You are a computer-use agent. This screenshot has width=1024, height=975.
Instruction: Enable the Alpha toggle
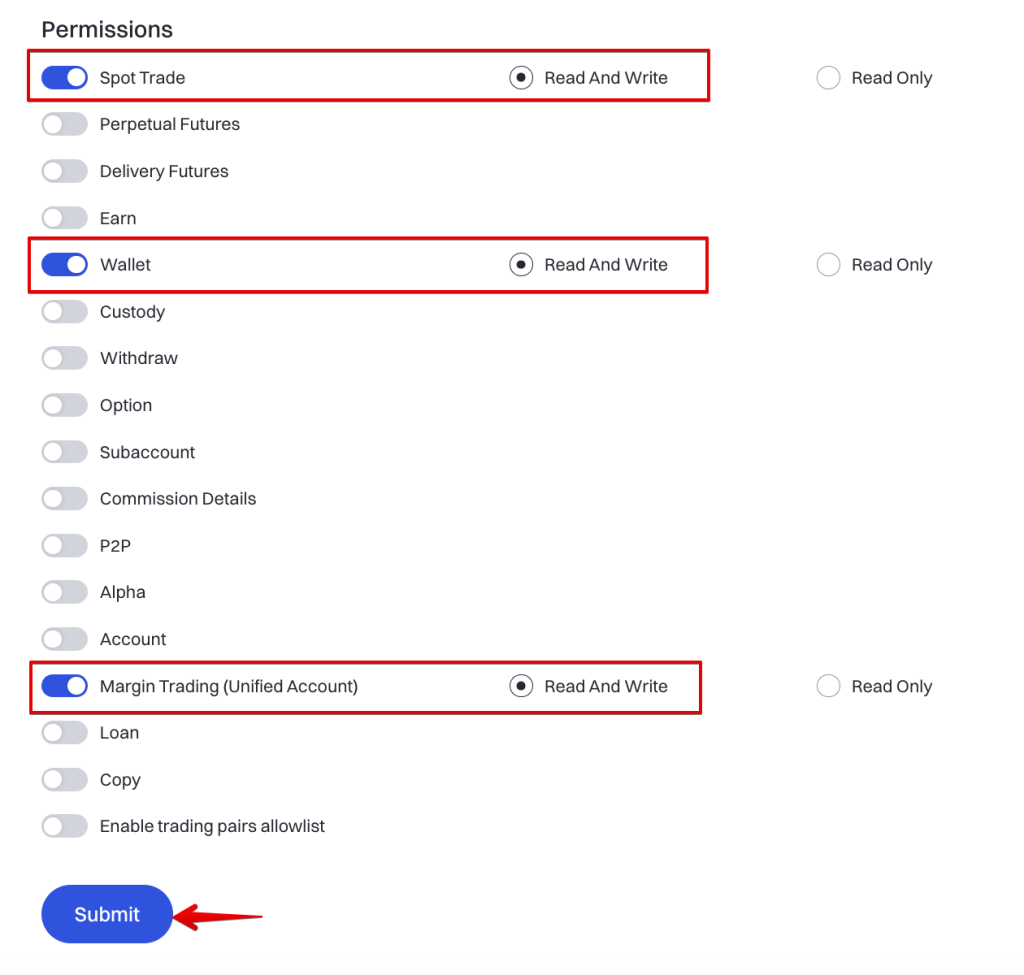tap(64, 592)
